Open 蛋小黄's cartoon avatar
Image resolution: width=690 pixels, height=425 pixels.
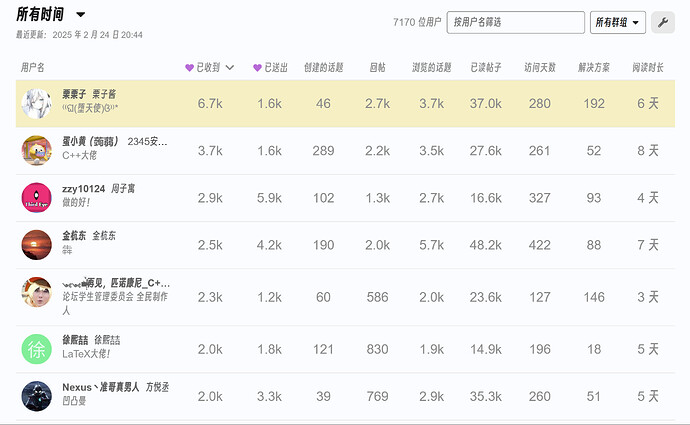pyautogui.click(x=37, y=150)
